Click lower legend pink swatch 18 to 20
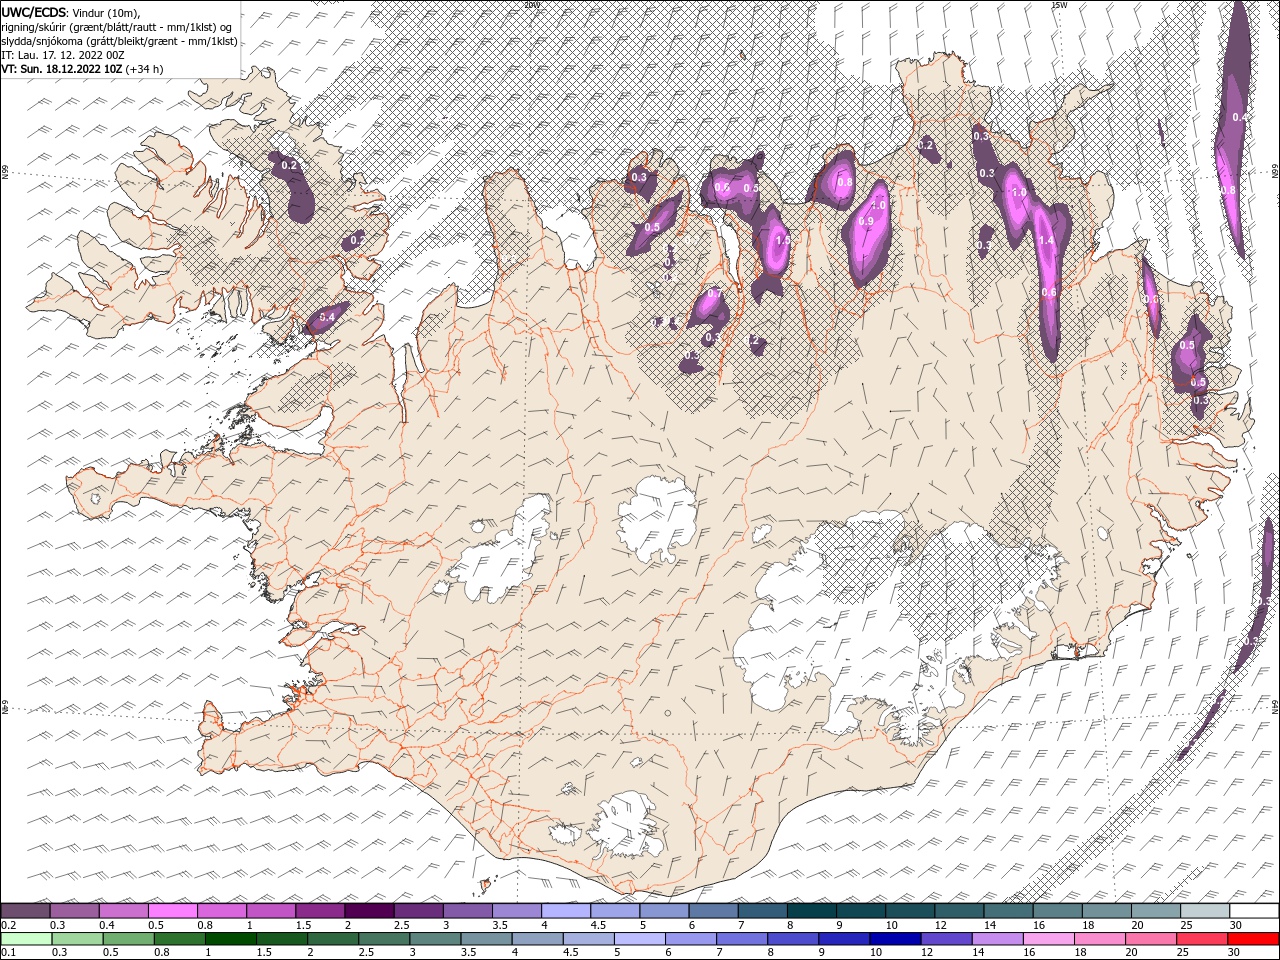 click(1100, 939)
